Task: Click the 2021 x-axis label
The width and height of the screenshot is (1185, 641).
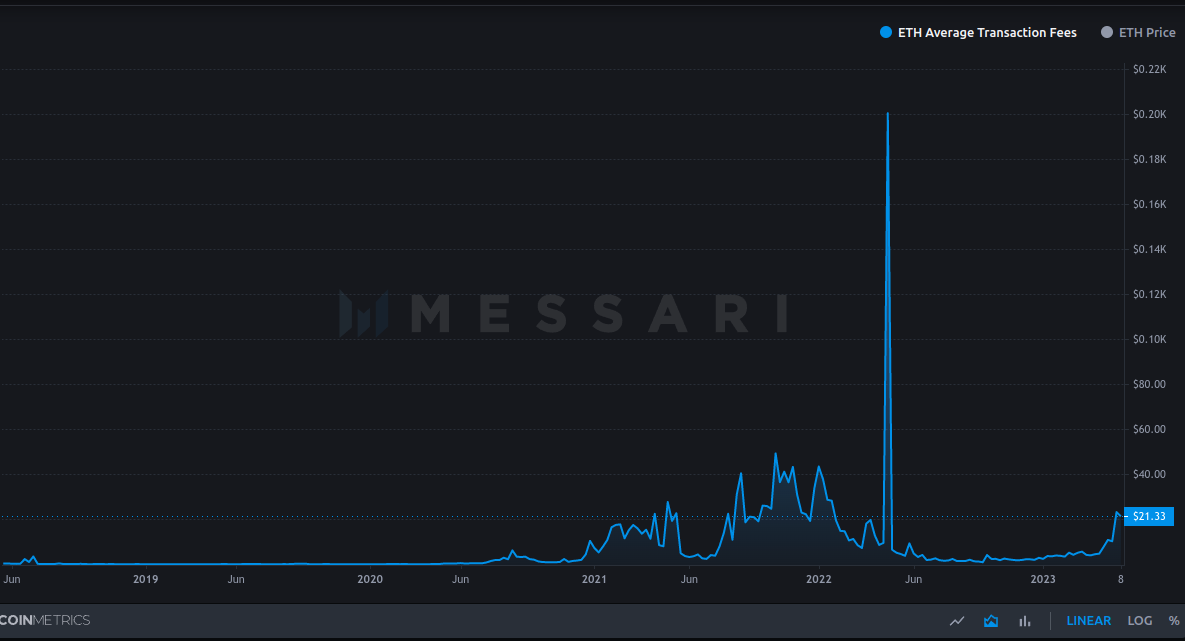Action: 594,579
